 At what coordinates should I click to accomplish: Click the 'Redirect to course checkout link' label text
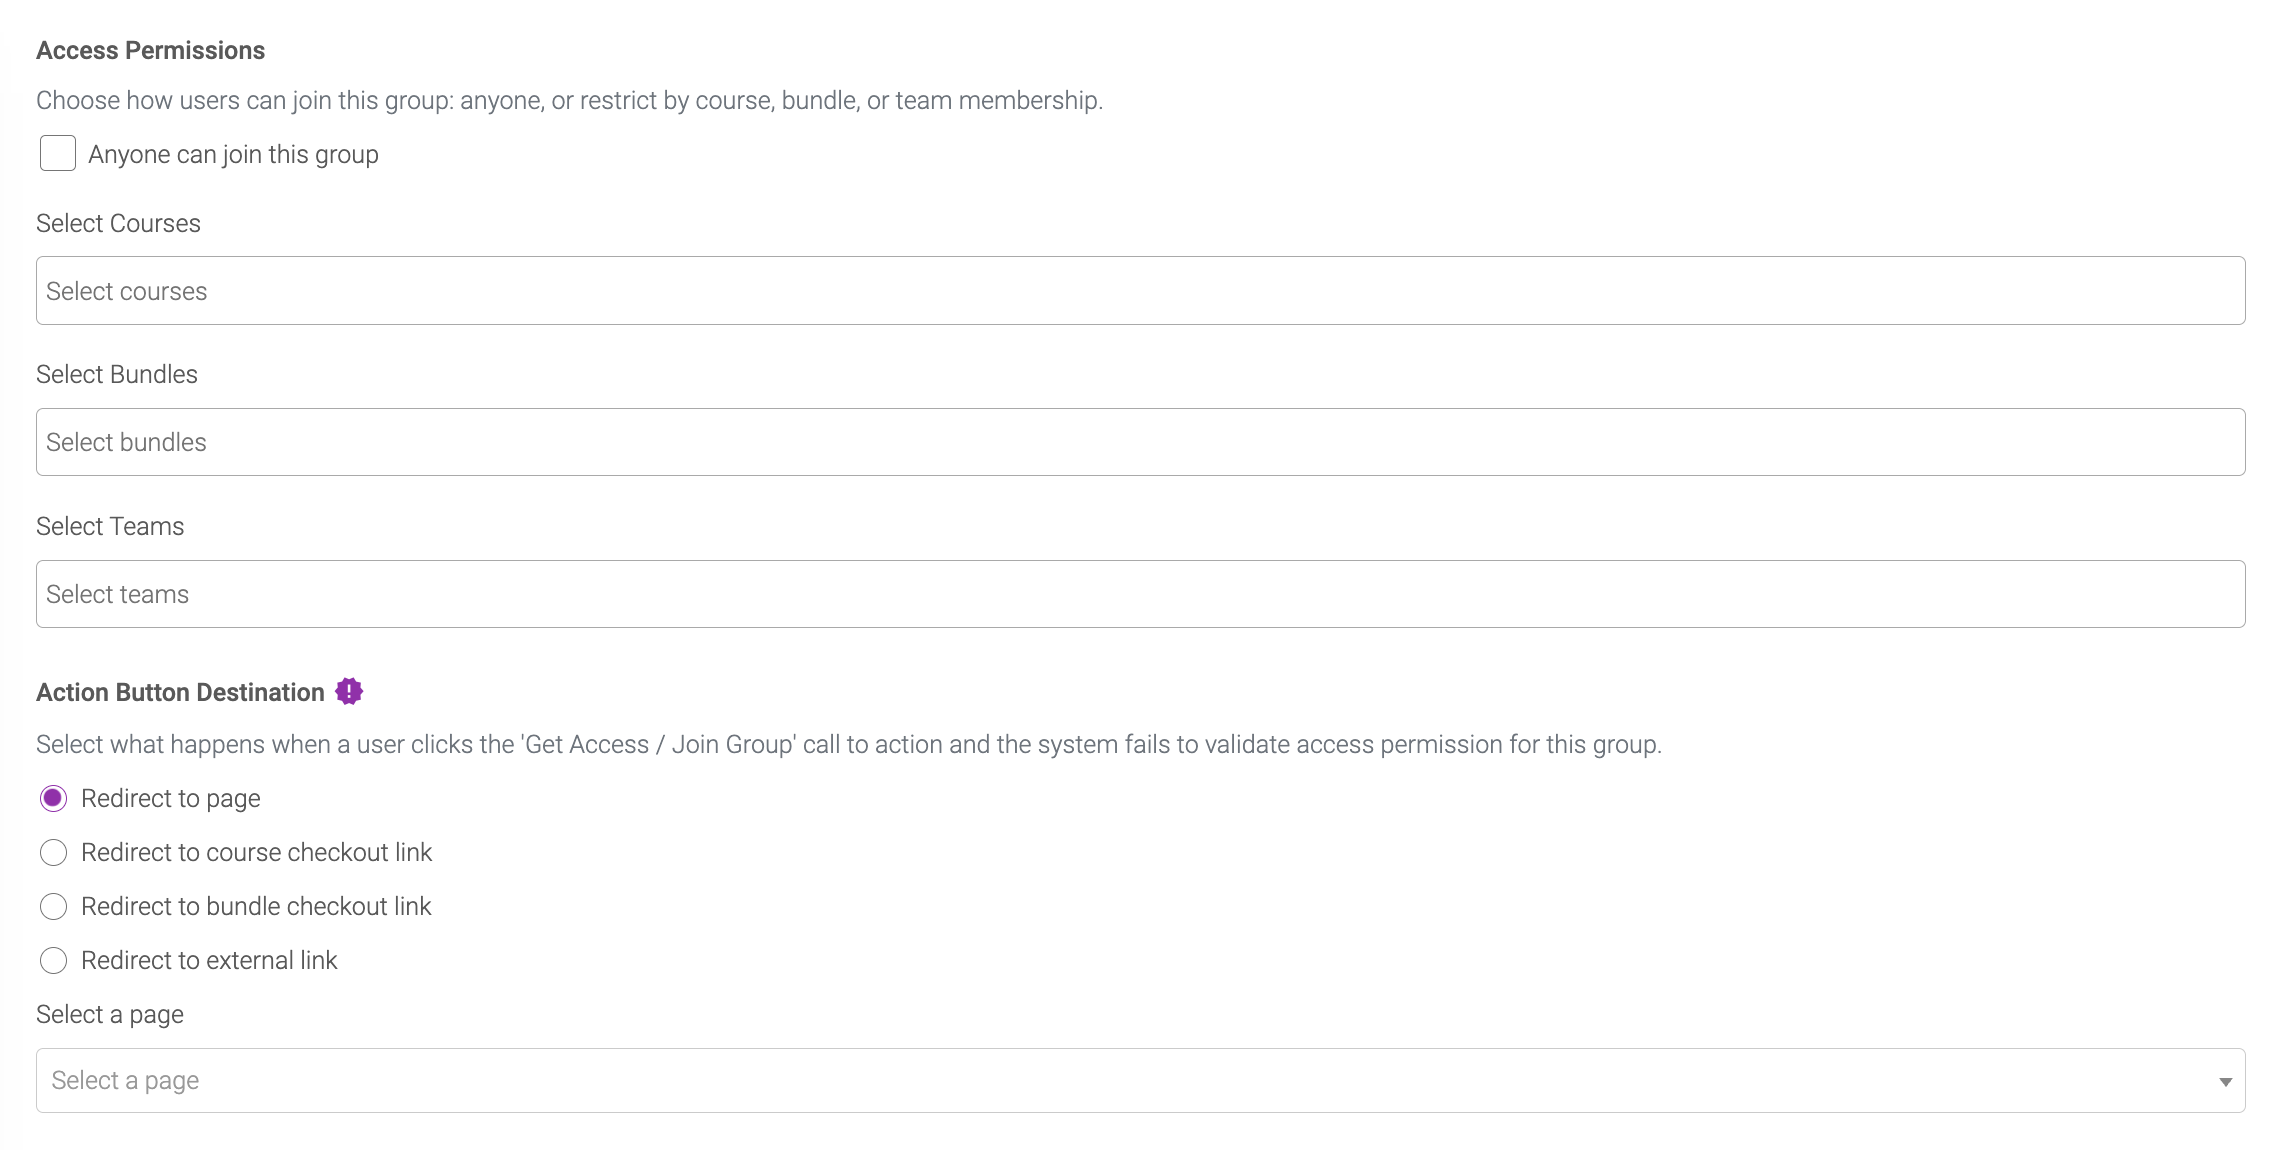pyautogui.click(x=256, y=852)
